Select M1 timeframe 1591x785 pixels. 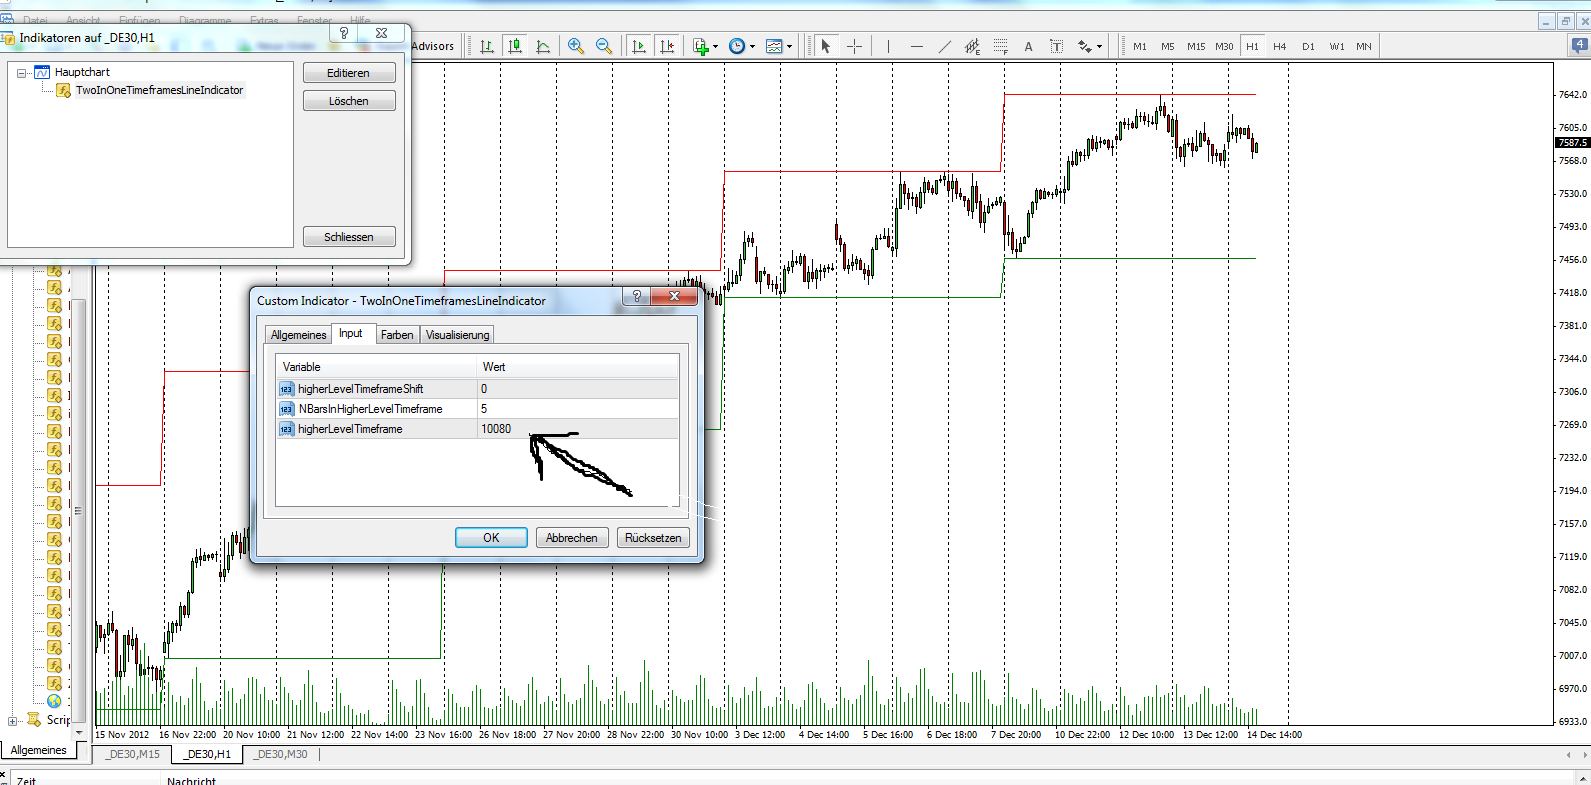(x=1140, y=46)
